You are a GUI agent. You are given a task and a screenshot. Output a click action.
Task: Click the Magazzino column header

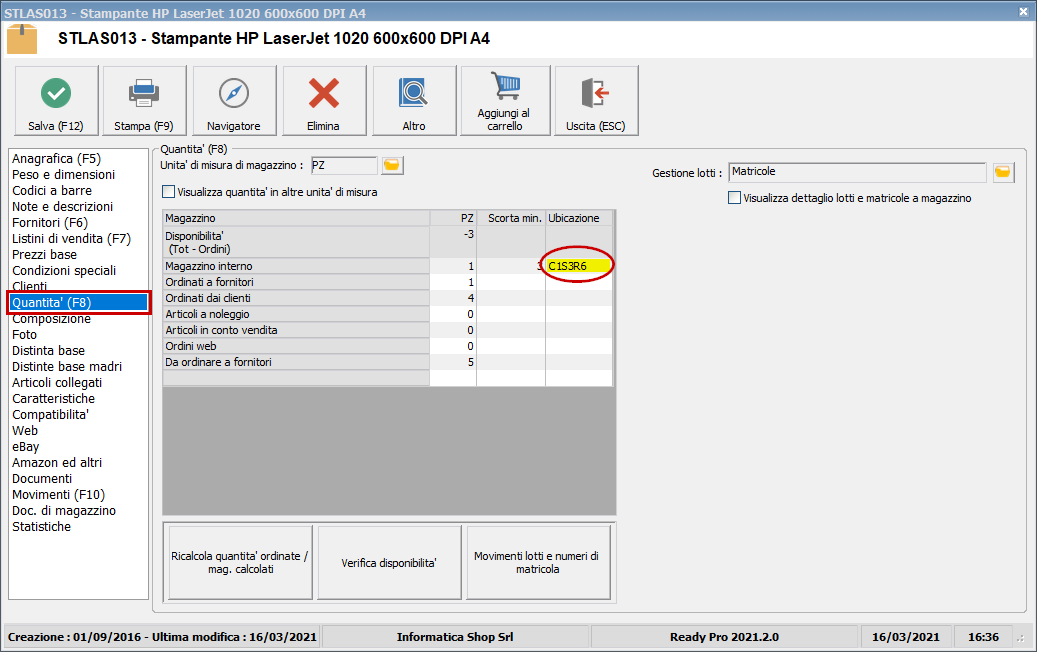pyautogui.click(x=296, y=218)
